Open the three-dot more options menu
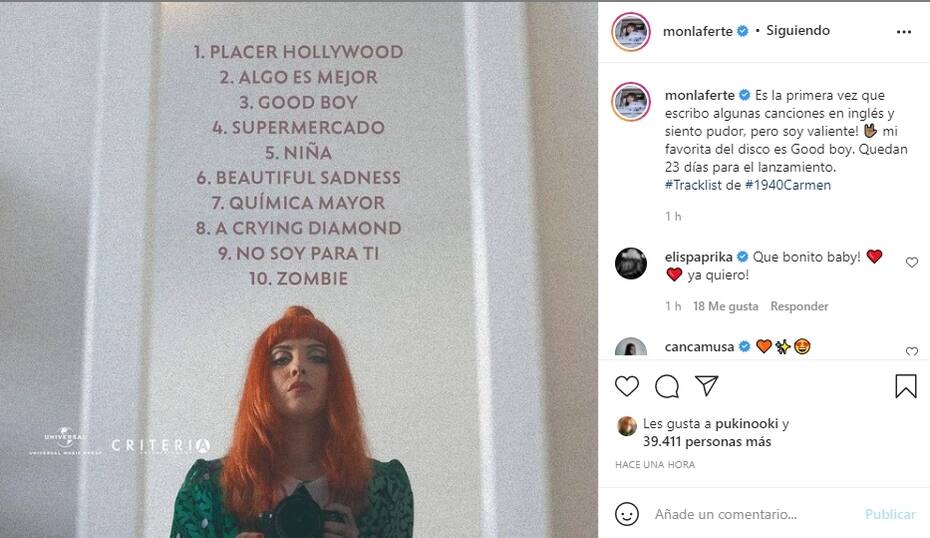 tap(903, 32)
